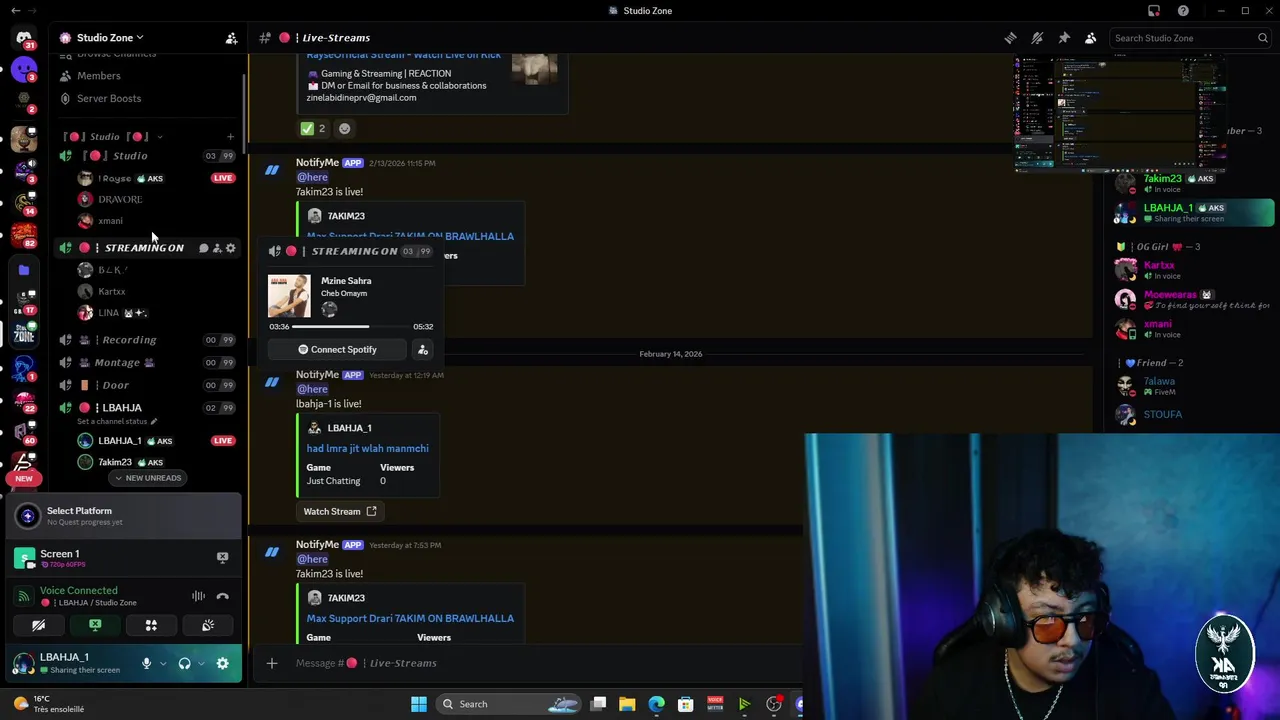Open Members list entry
Screen dimensions: 1280x720
[98, 76]
